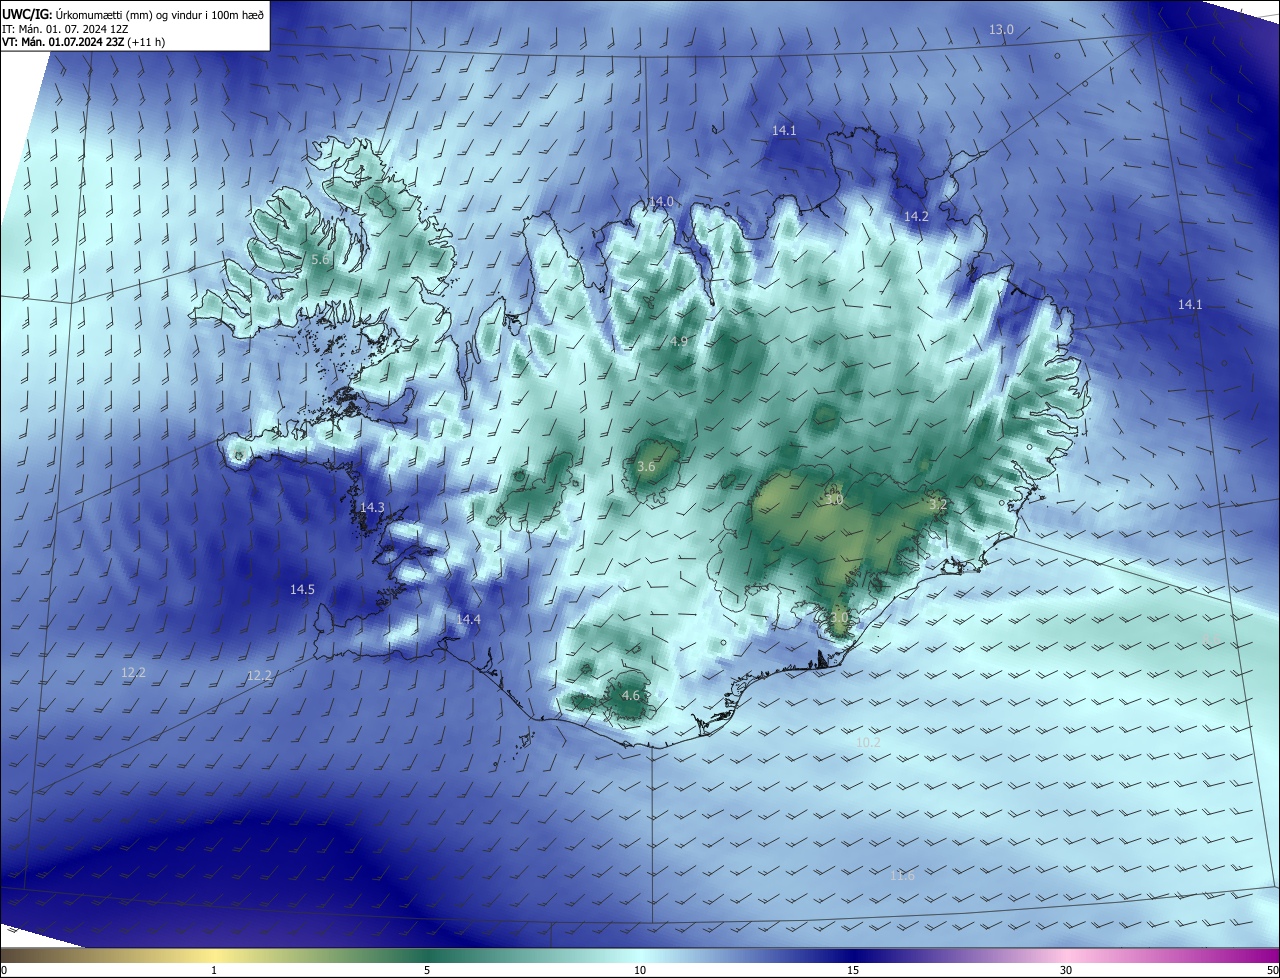Viewport: 1280px width, 978px height.
Task: Click the '30' tick label on the color scale
Action: (1066, 971)
